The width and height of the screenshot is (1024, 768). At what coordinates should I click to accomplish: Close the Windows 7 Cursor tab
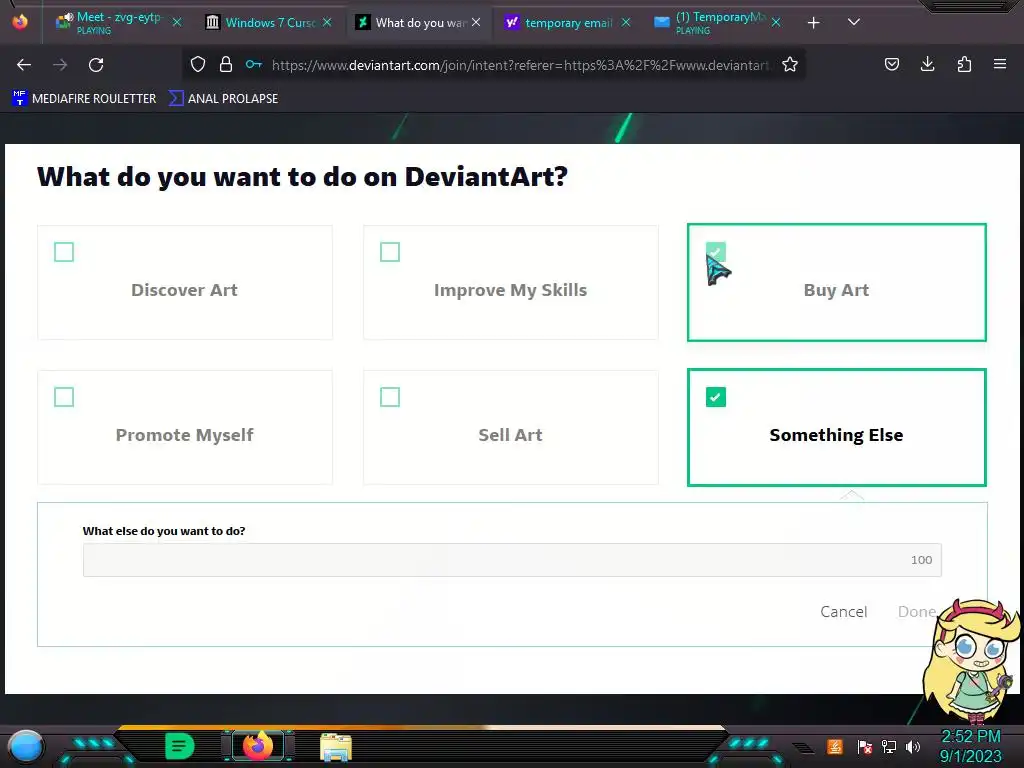pyautogui.click(x=327, y=22)
